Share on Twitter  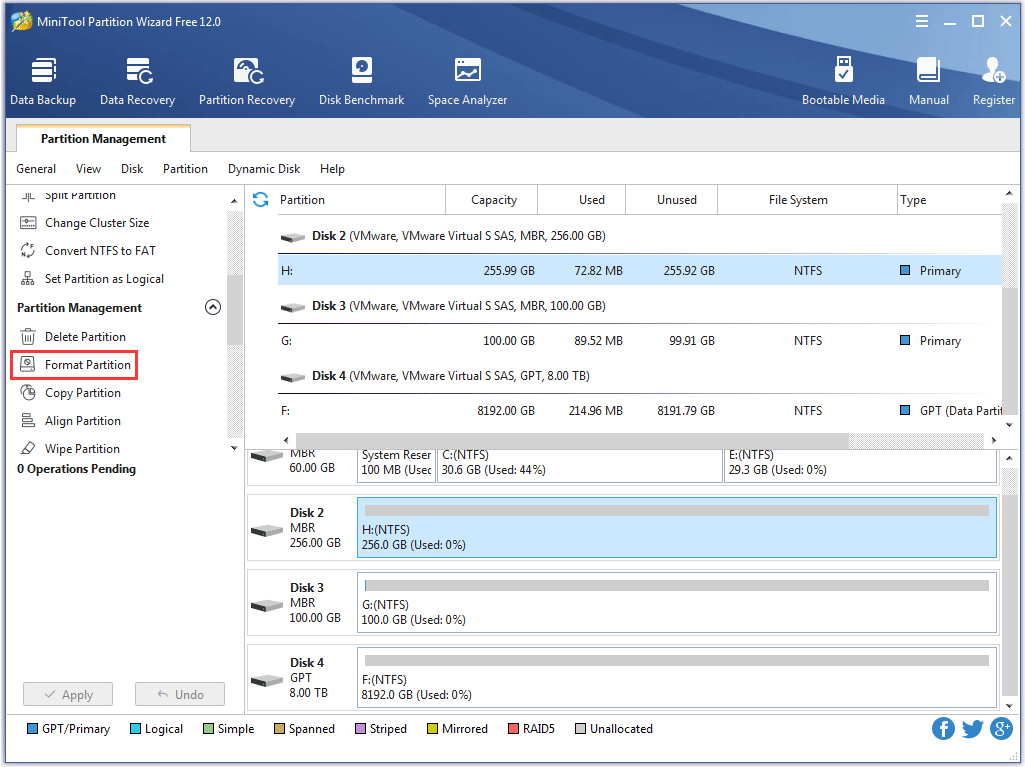(x=973, y=728)
